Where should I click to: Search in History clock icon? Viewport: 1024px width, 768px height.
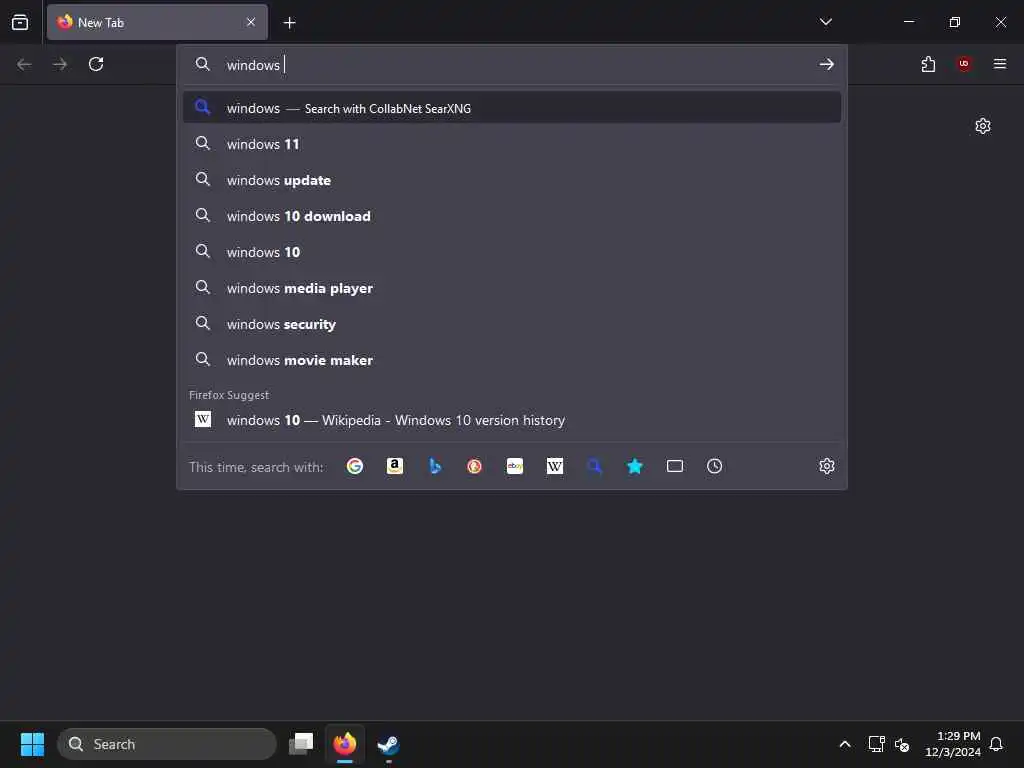pos(714,466)
